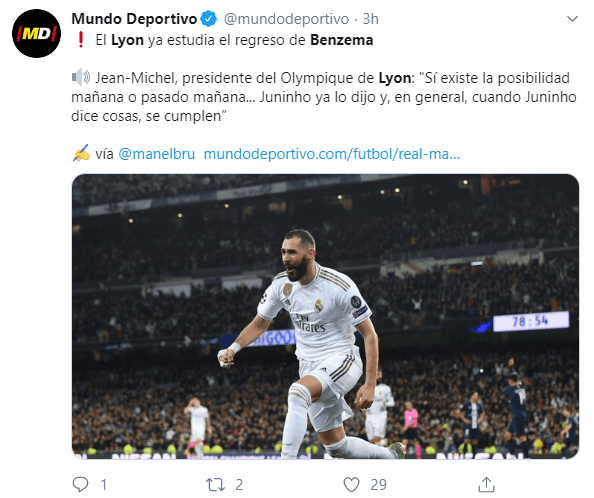Like the tweet with the heart icon

pos(351,484)
